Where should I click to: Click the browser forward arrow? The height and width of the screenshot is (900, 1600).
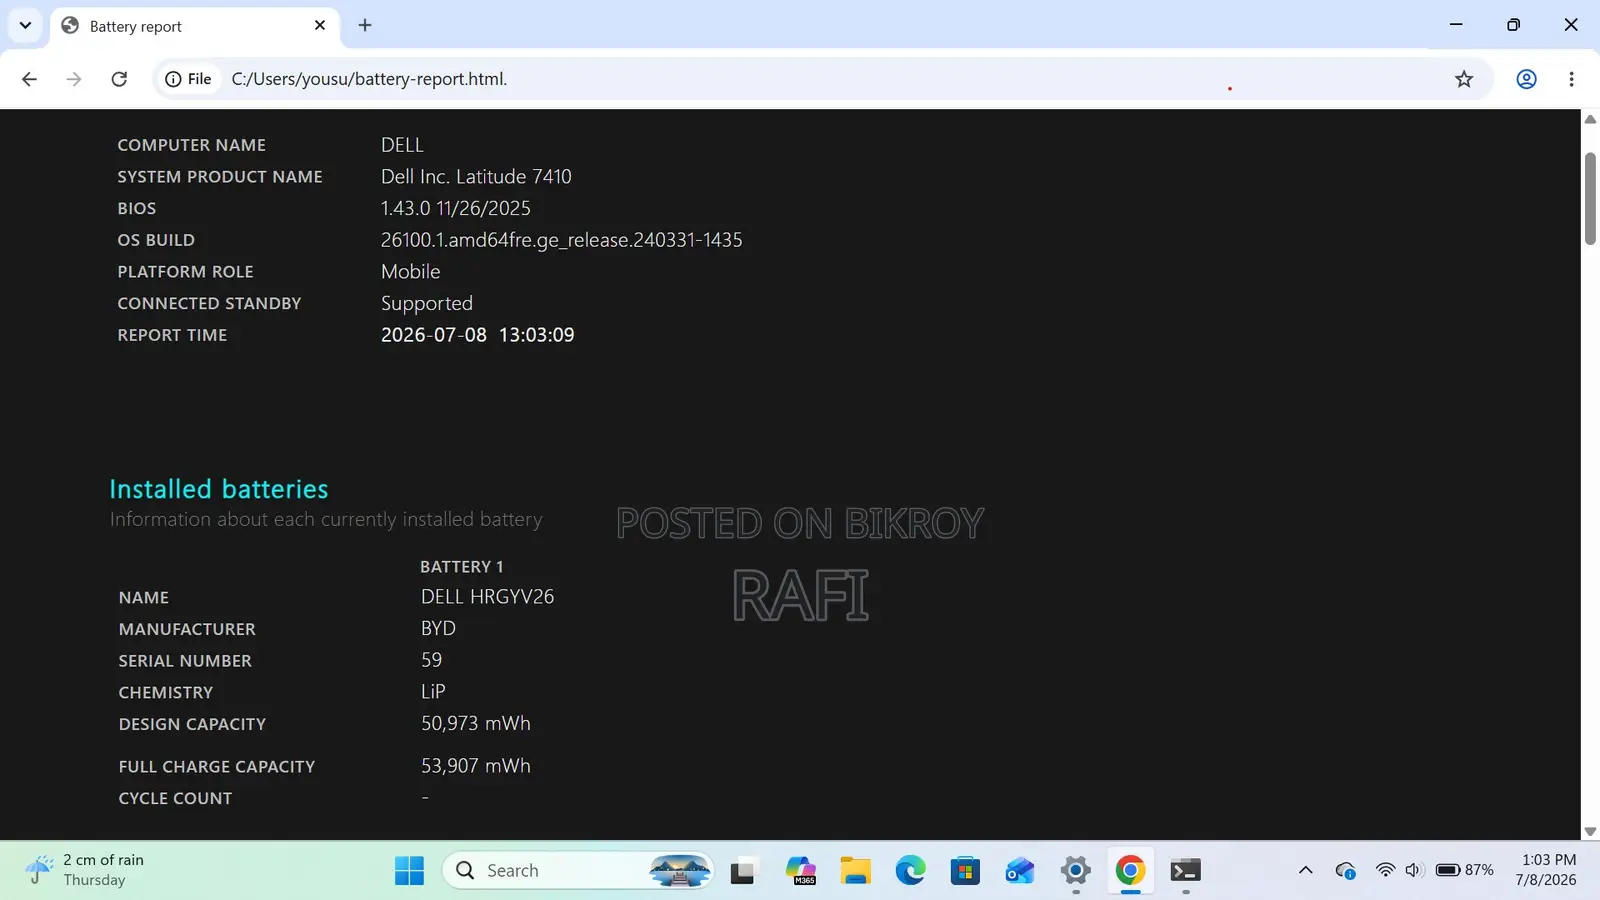pos(74,79)
